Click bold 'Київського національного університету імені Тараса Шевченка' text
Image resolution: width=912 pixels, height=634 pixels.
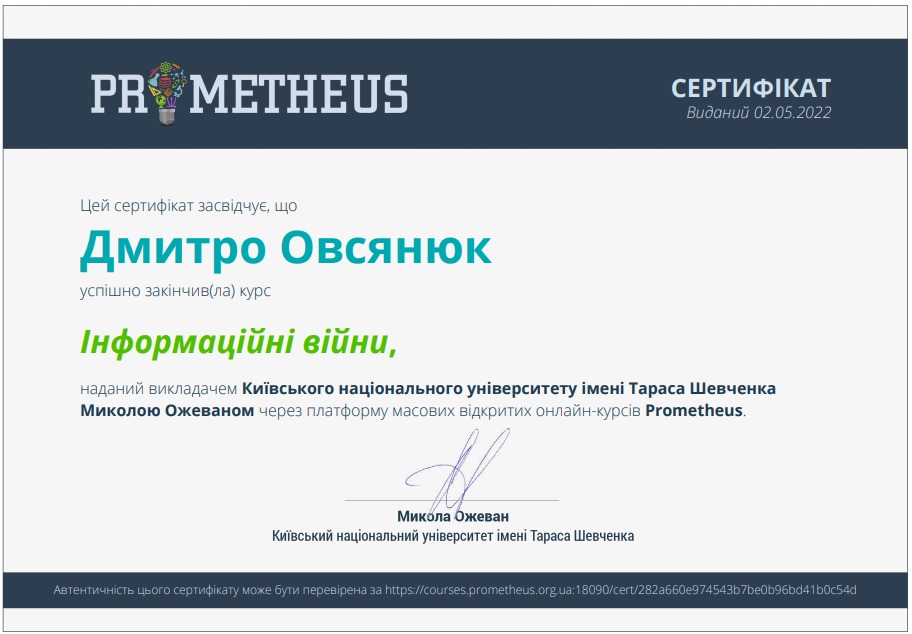(509, 388)
